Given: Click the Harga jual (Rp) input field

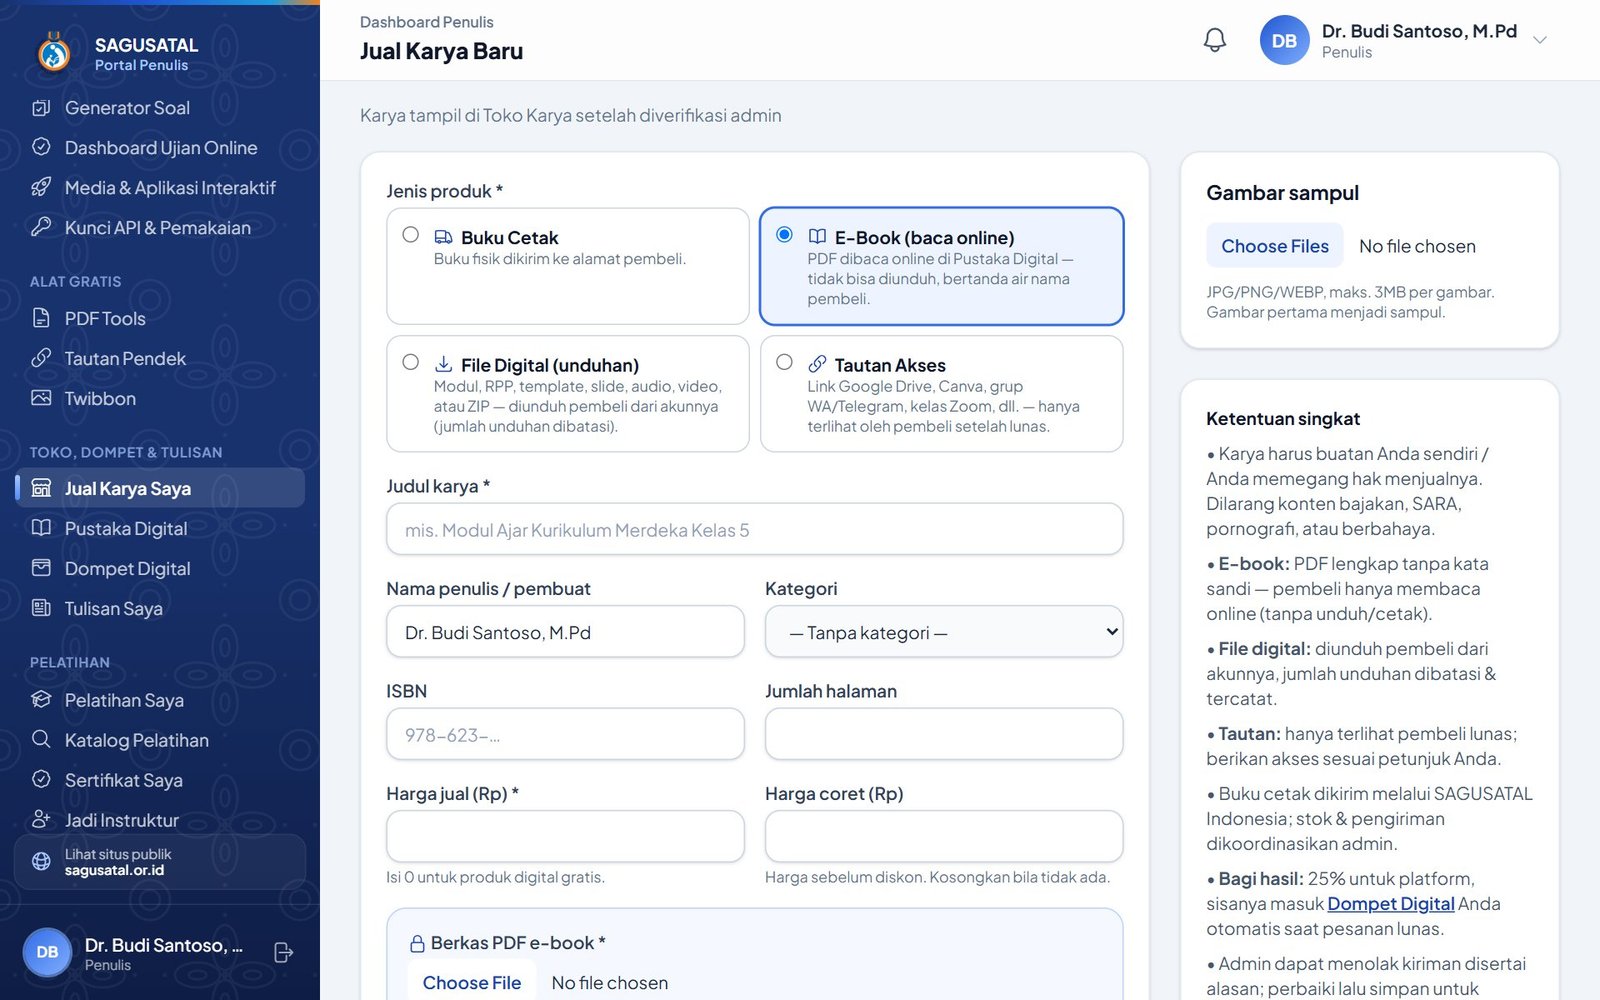Looking at the screenshot, I should click(566, 836).
